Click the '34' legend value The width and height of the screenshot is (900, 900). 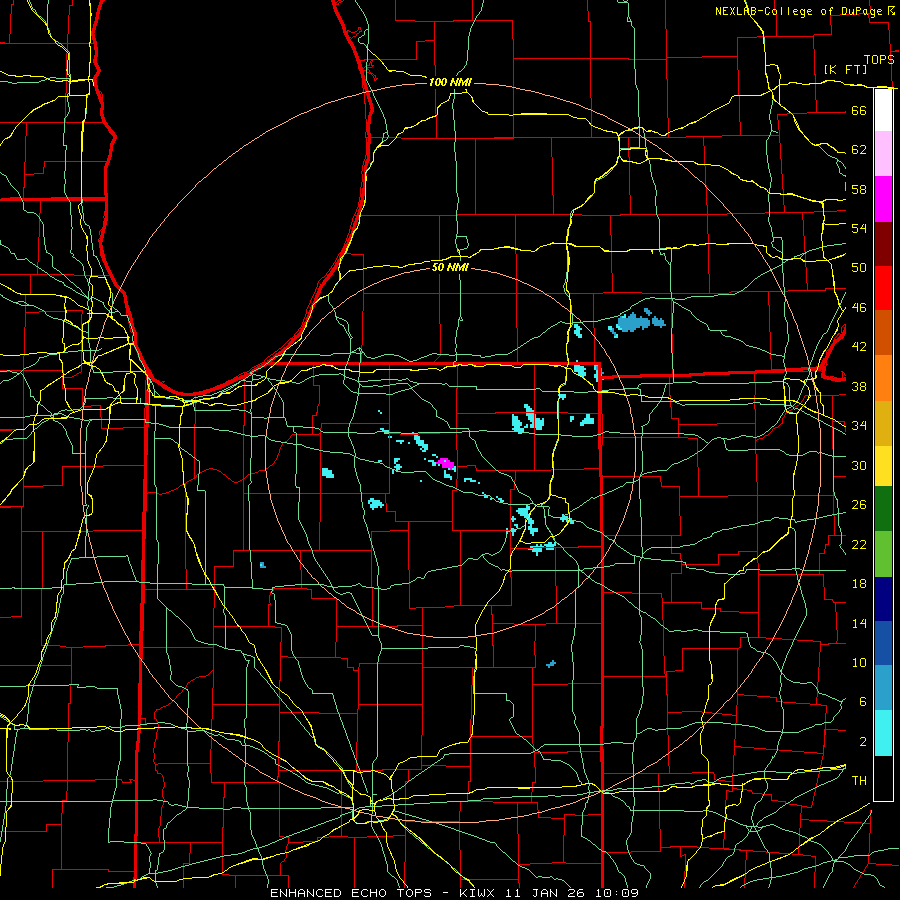(859, 425)
